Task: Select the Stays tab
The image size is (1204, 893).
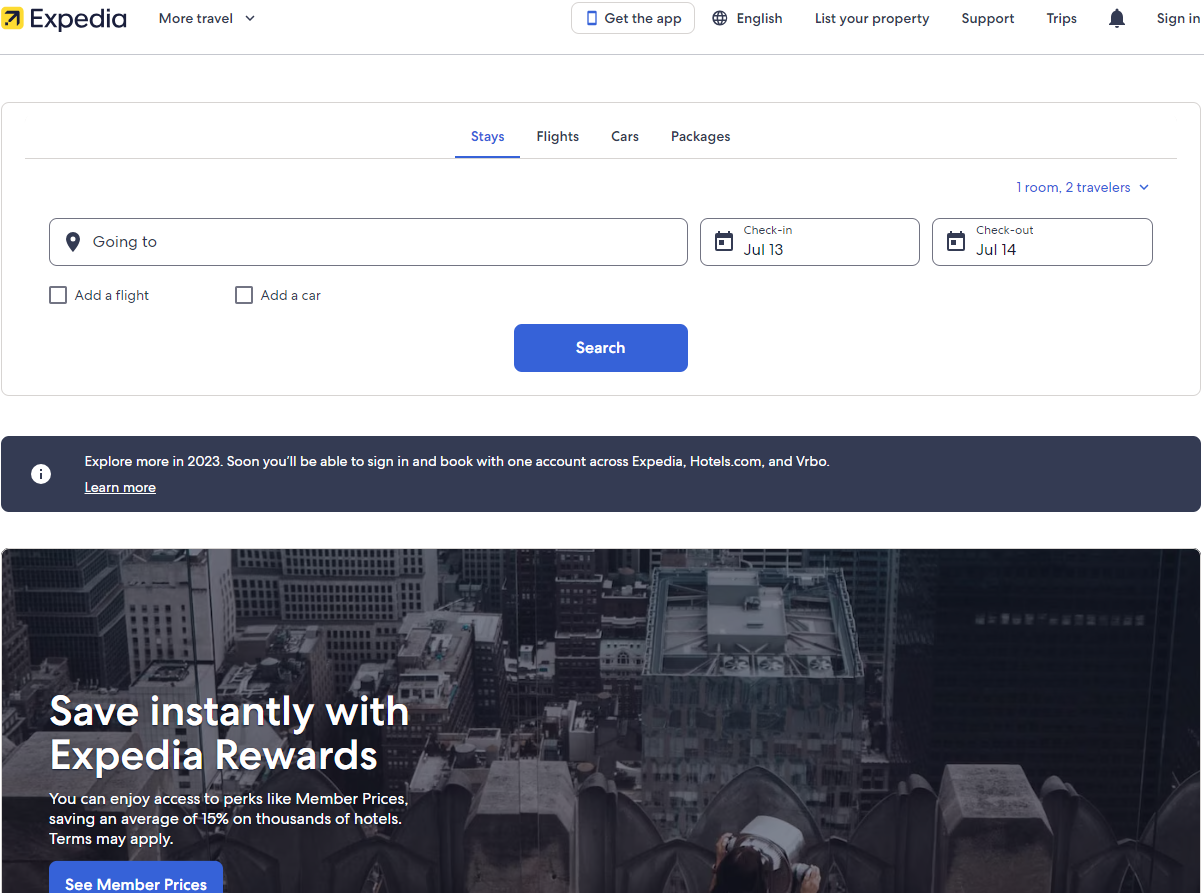Action: [x=487, y=137]
